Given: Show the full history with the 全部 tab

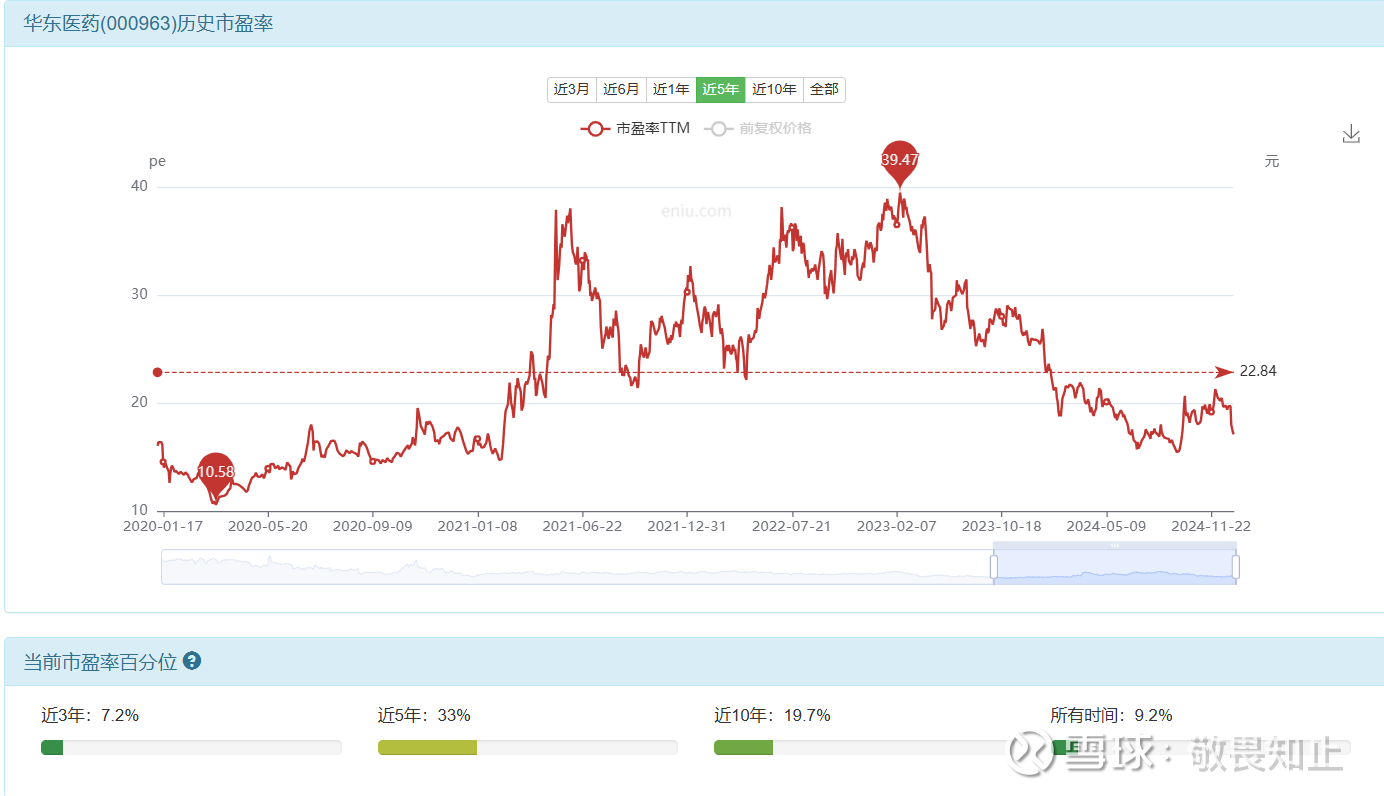Looking at the screenshot, I should pos(824,89).
